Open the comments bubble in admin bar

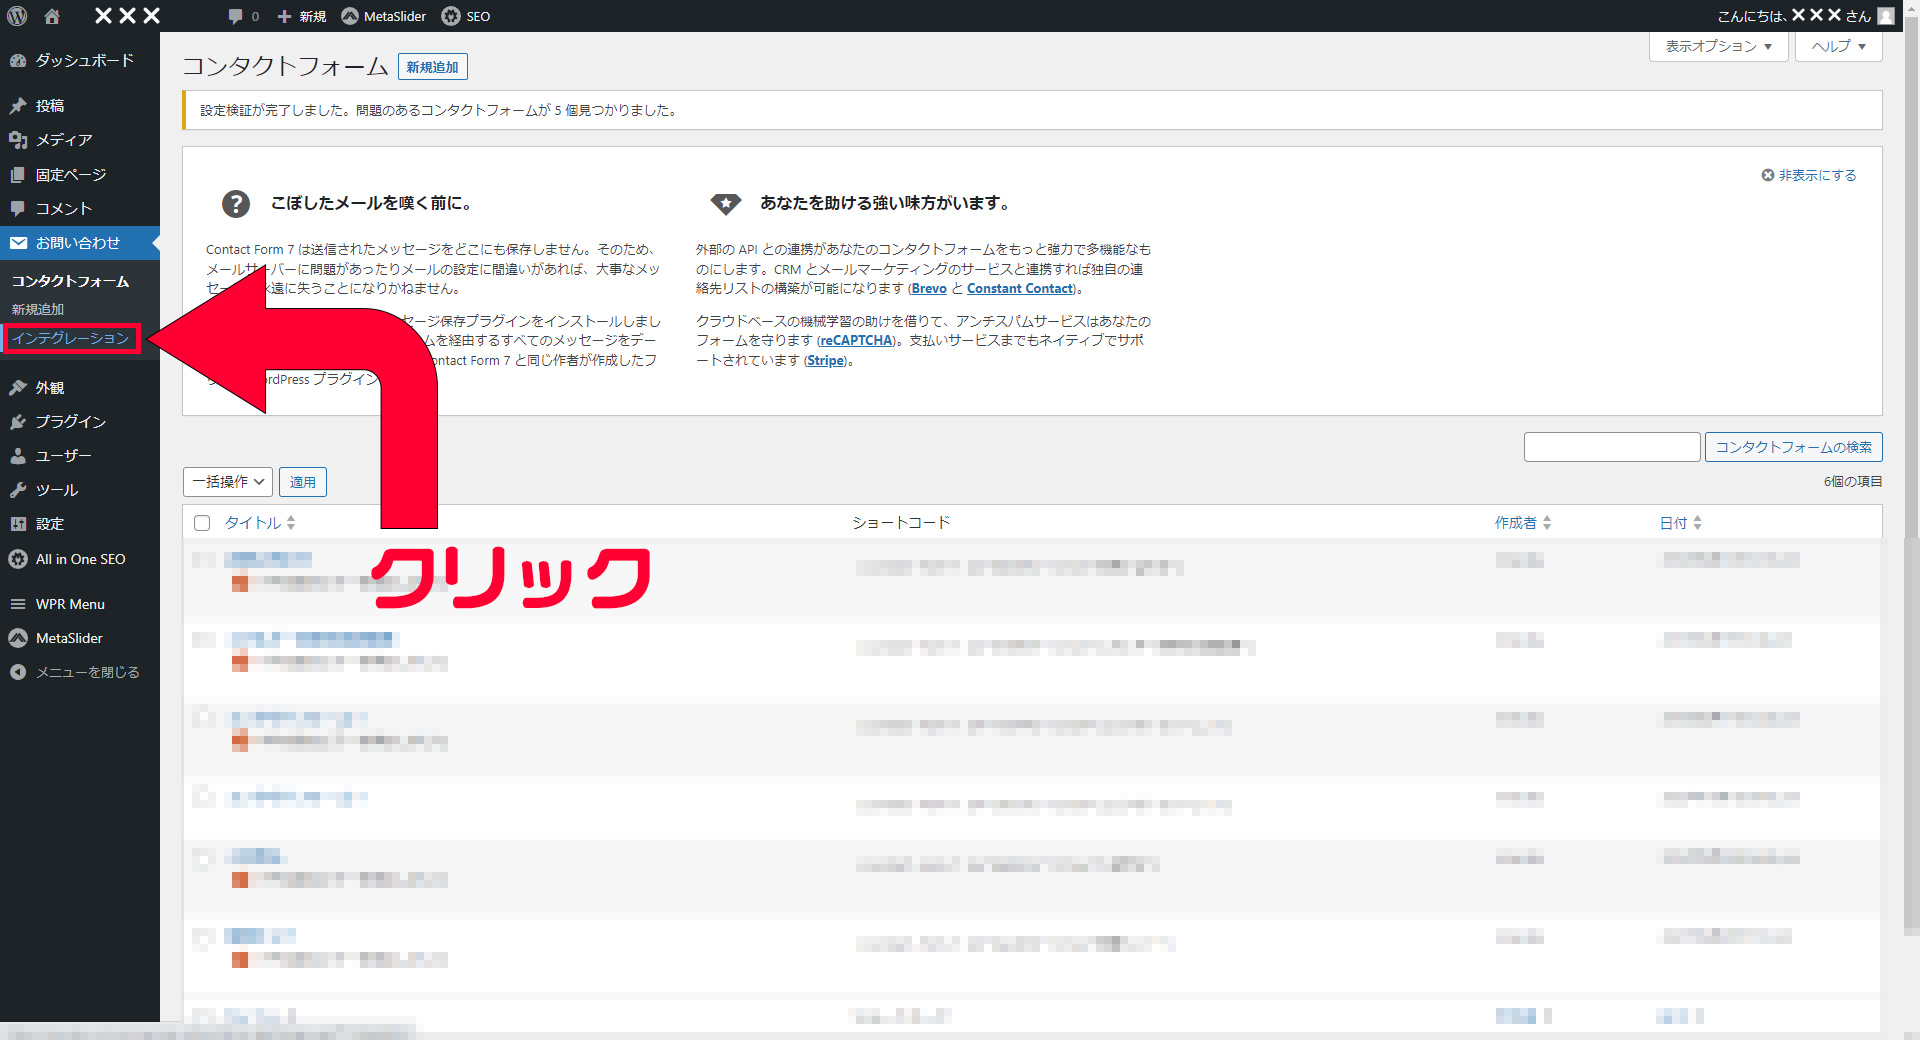pyautogui.click(x=235, y=16)
